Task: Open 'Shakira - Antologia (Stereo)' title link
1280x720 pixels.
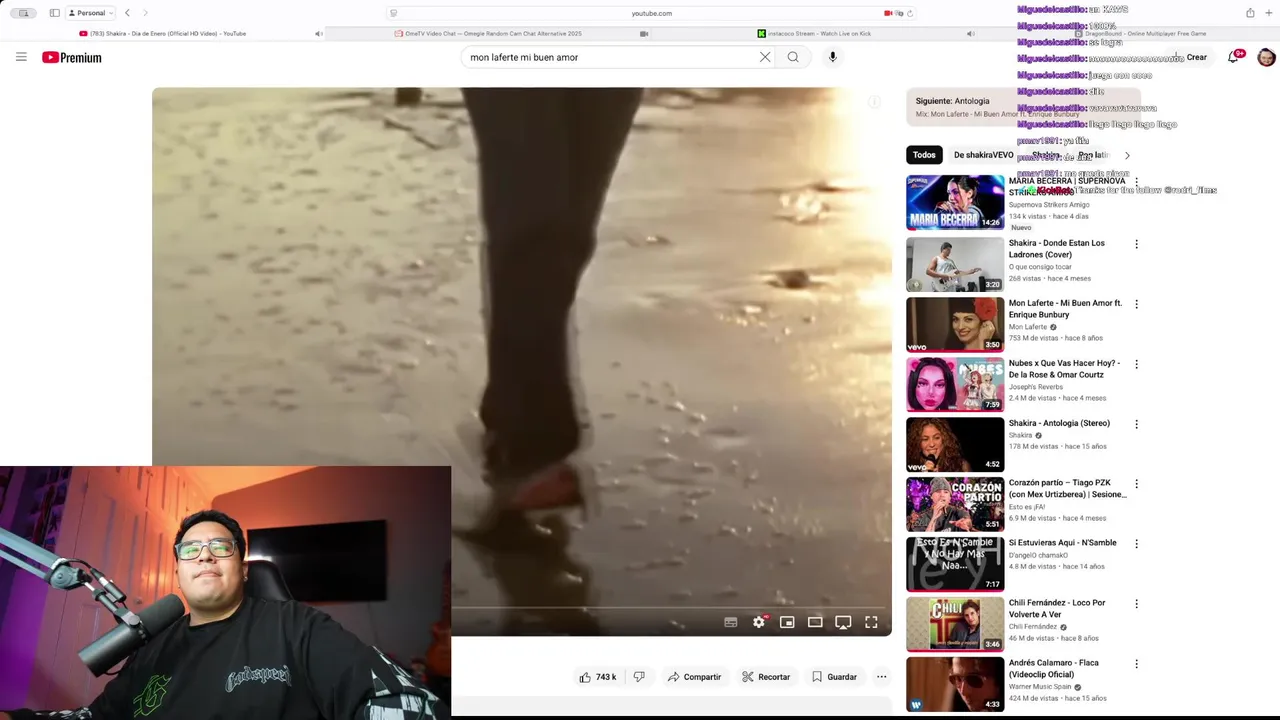Action: click(x=1059, y=423)
